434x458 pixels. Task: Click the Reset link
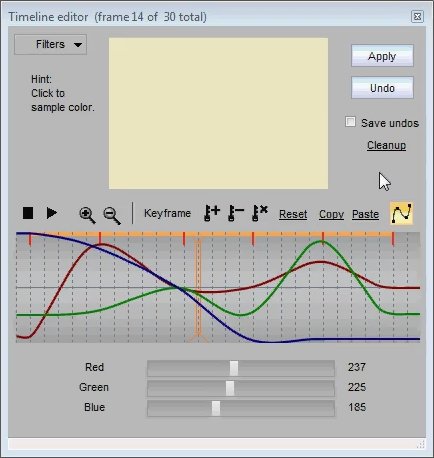click(x=293, y=214)
